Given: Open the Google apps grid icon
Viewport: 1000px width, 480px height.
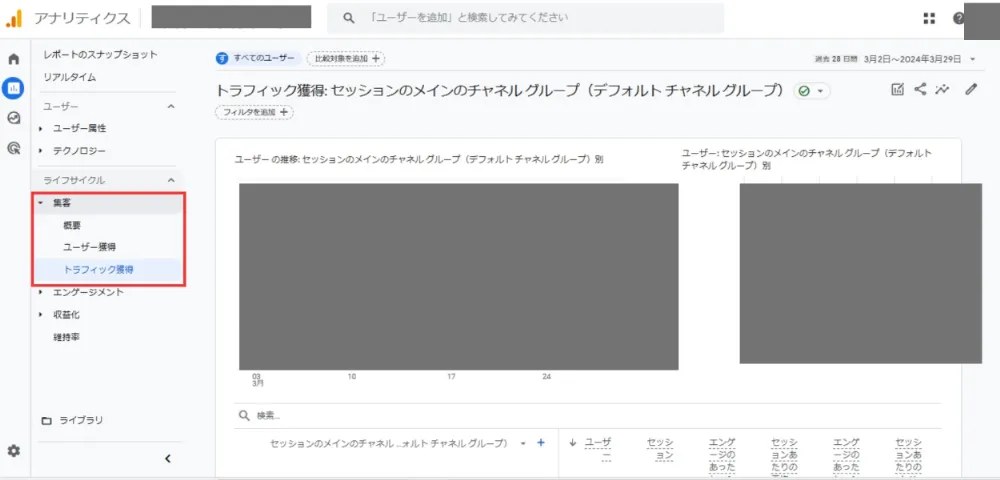Looking at the screenshot, I should click(929, 18).
